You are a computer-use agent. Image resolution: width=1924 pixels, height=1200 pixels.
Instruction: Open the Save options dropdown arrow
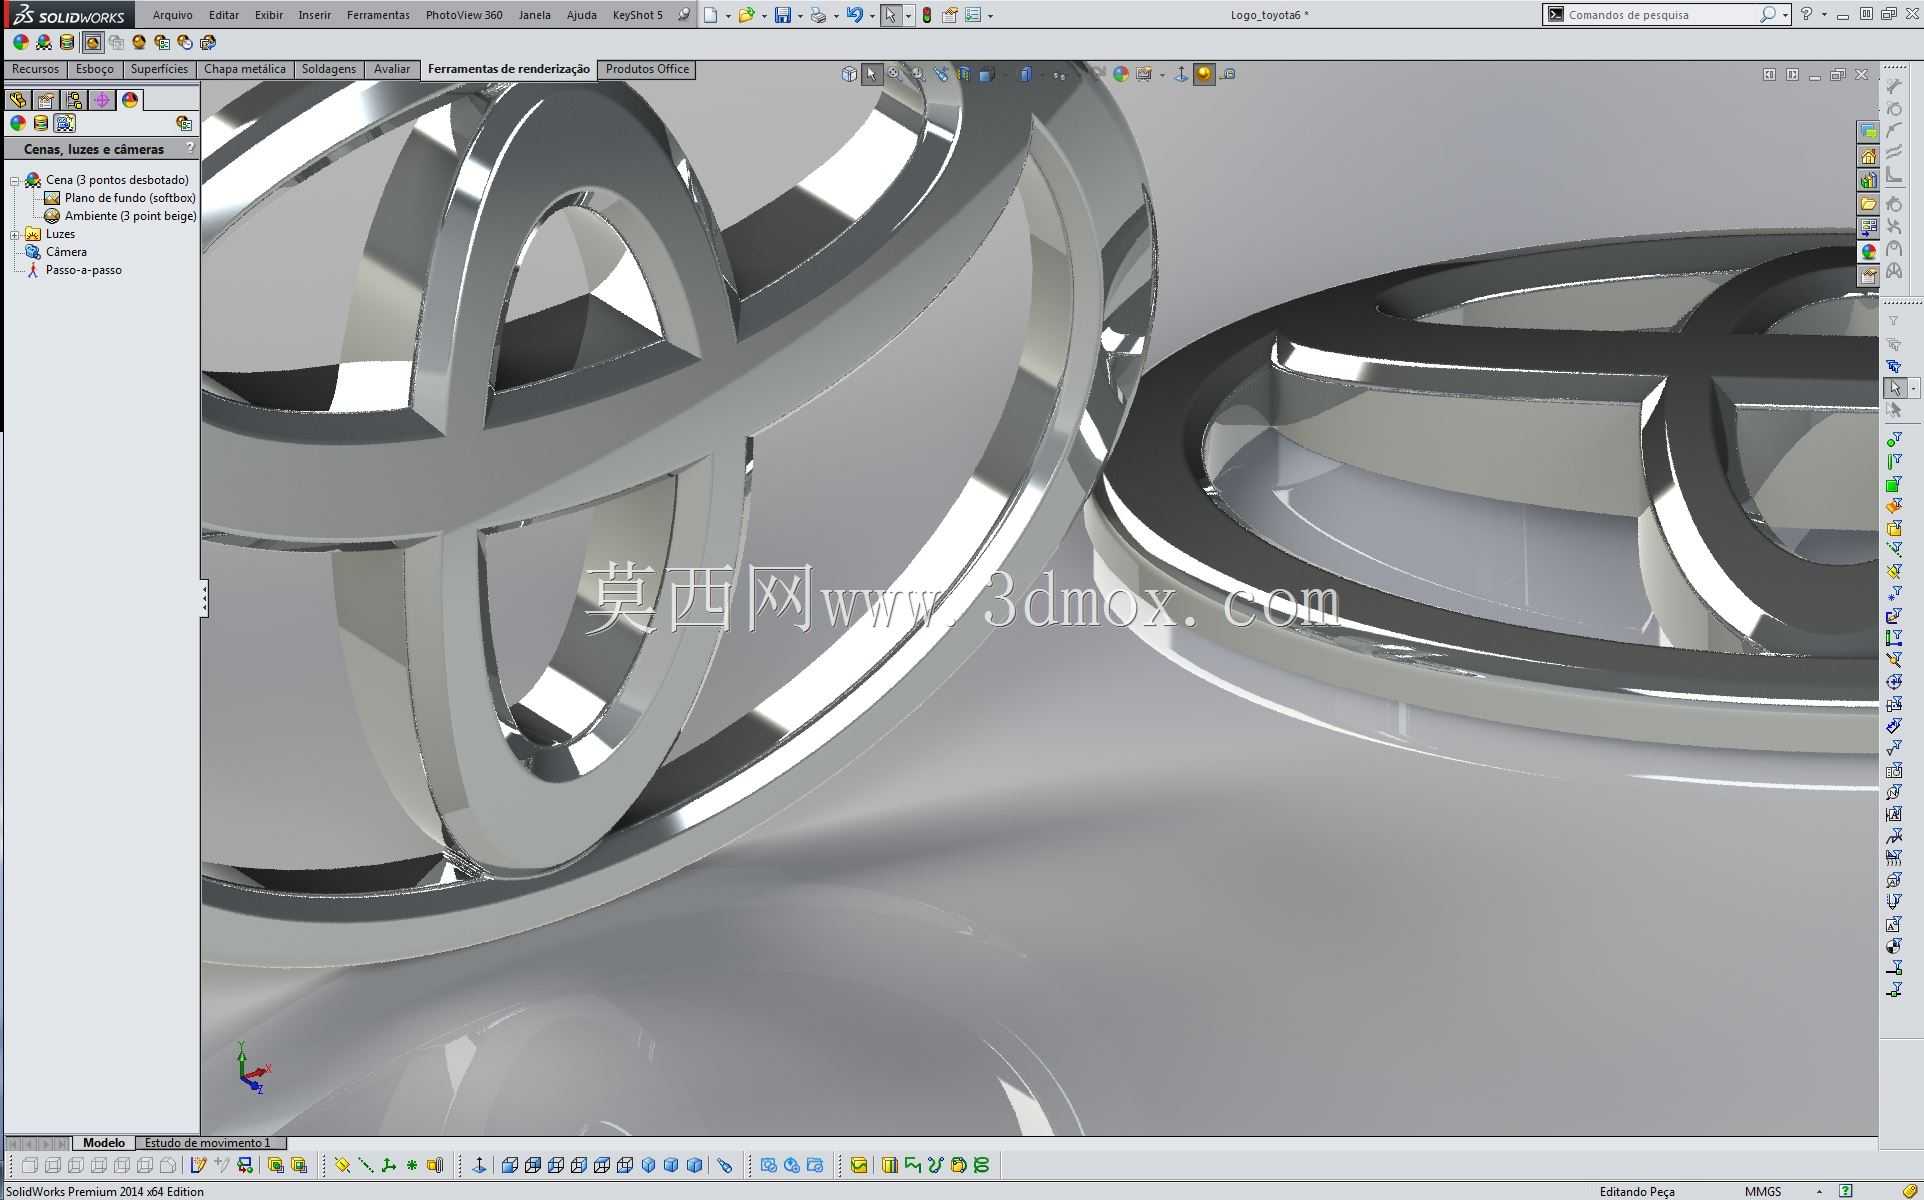pyautogui.click(x=800, y=16)
